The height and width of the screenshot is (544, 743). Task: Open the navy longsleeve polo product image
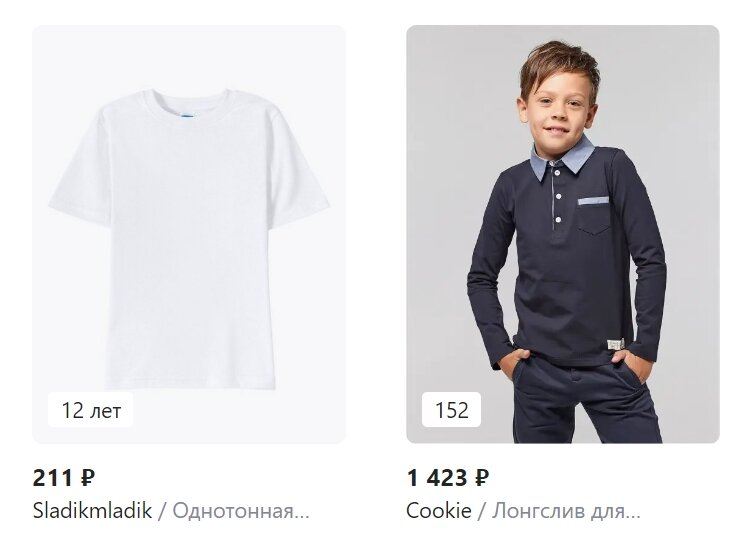point(563,234)
